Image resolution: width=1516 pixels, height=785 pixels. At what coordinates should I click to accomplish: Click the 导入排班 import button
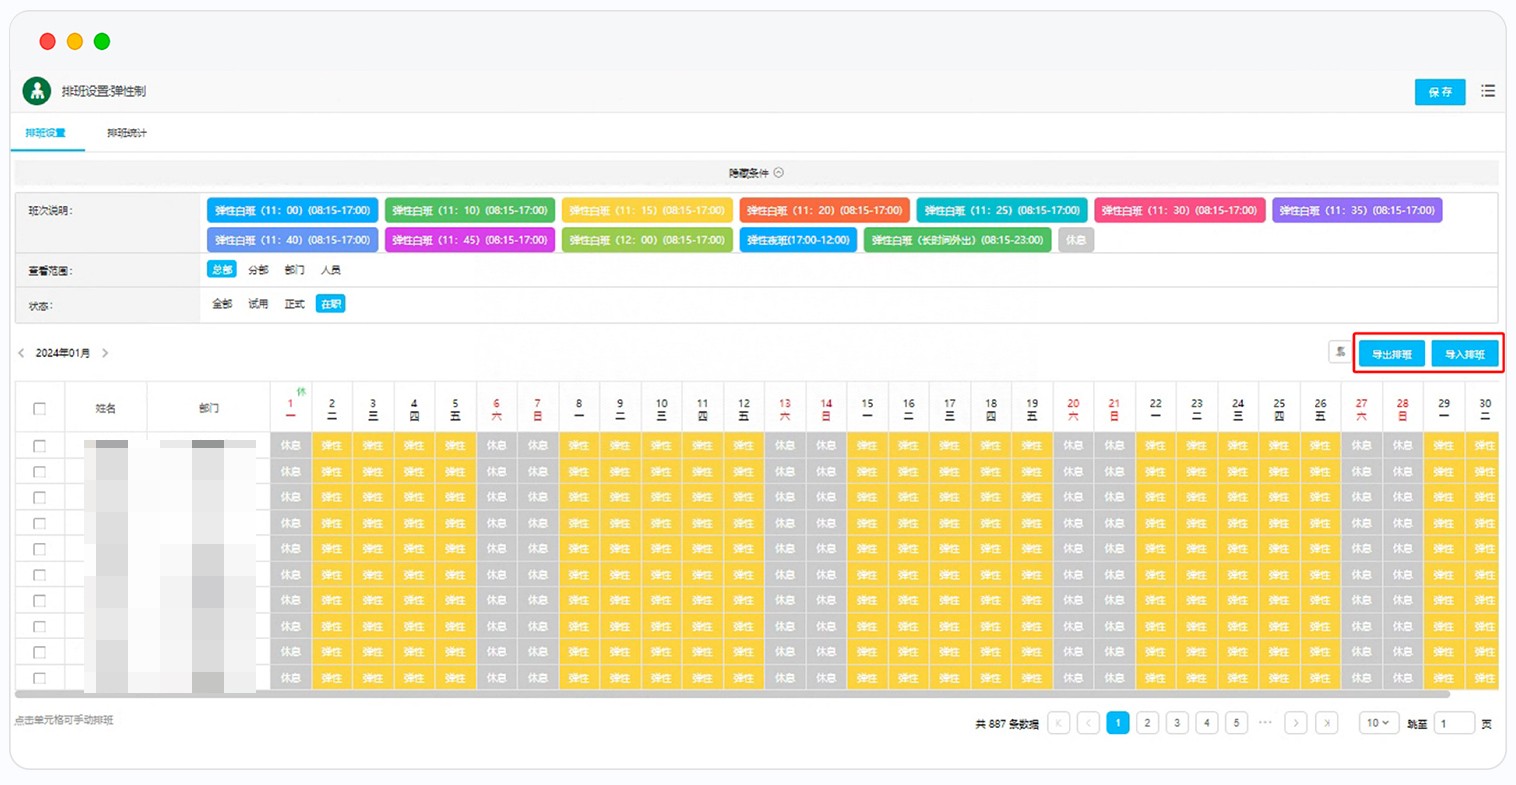(x=1465, y=354)
